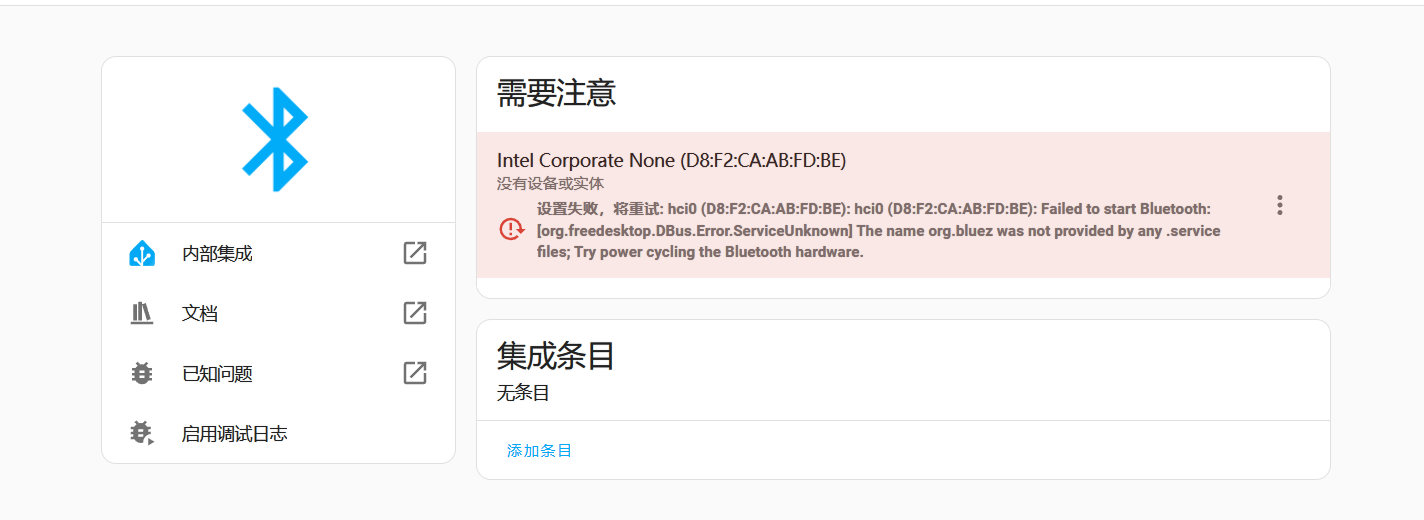Click the bug icon beside 已知问题
The image size is (1424, 520).
(x=142, y=374)
